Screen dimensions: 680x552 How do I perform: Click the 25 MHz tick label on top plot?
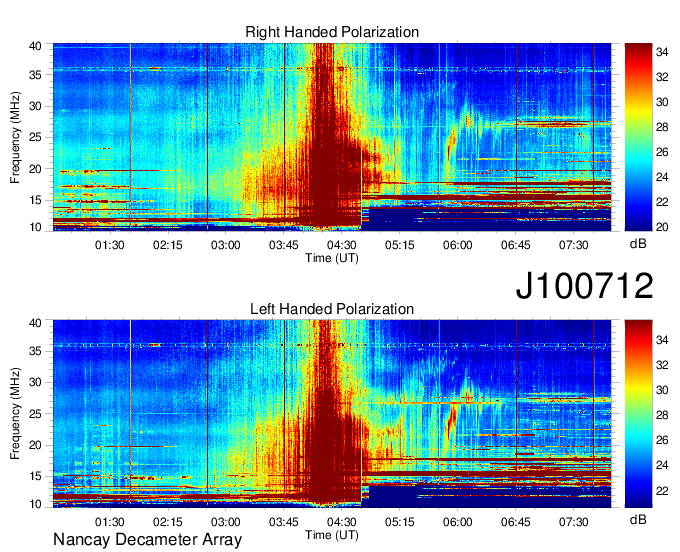pos(35,137)
